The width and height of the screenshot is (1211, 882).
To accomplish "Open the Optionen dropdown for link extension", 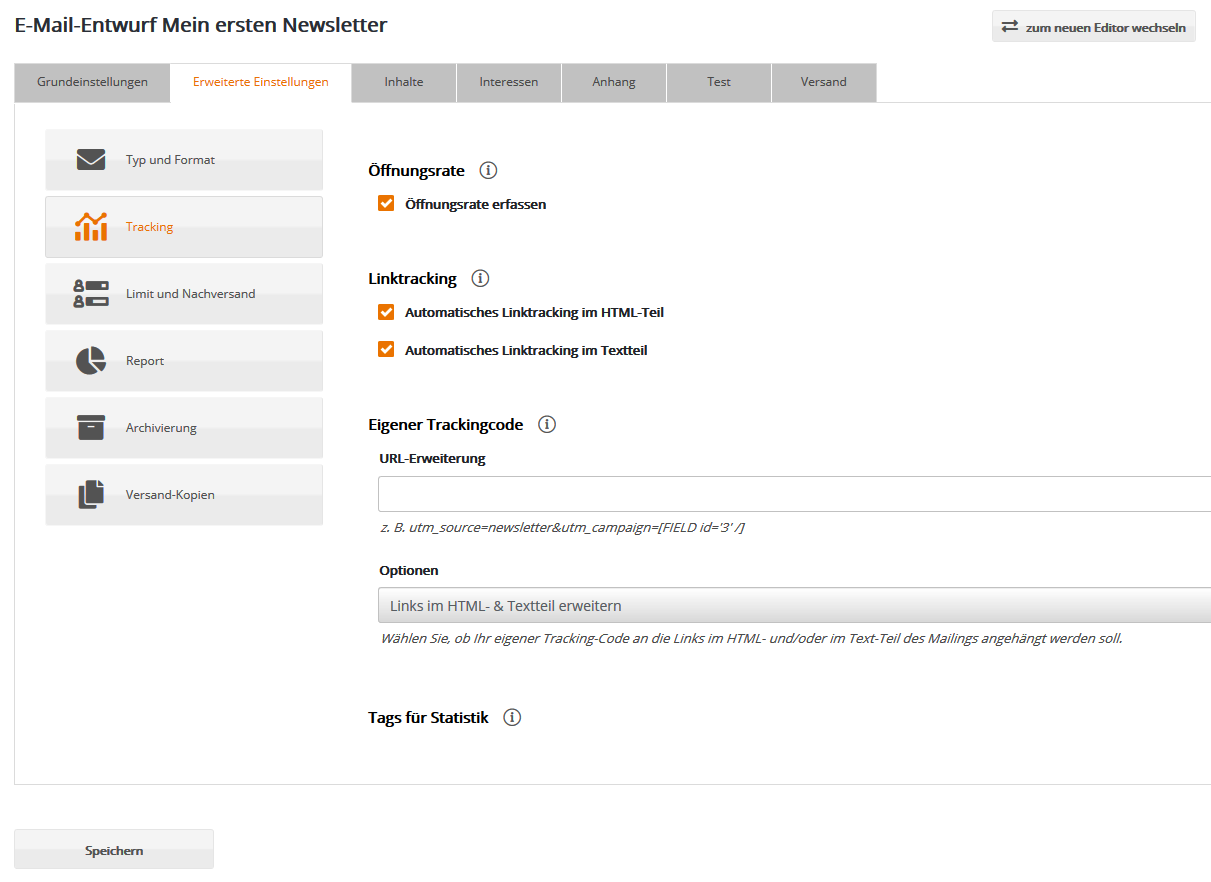I will click(700, 605).
